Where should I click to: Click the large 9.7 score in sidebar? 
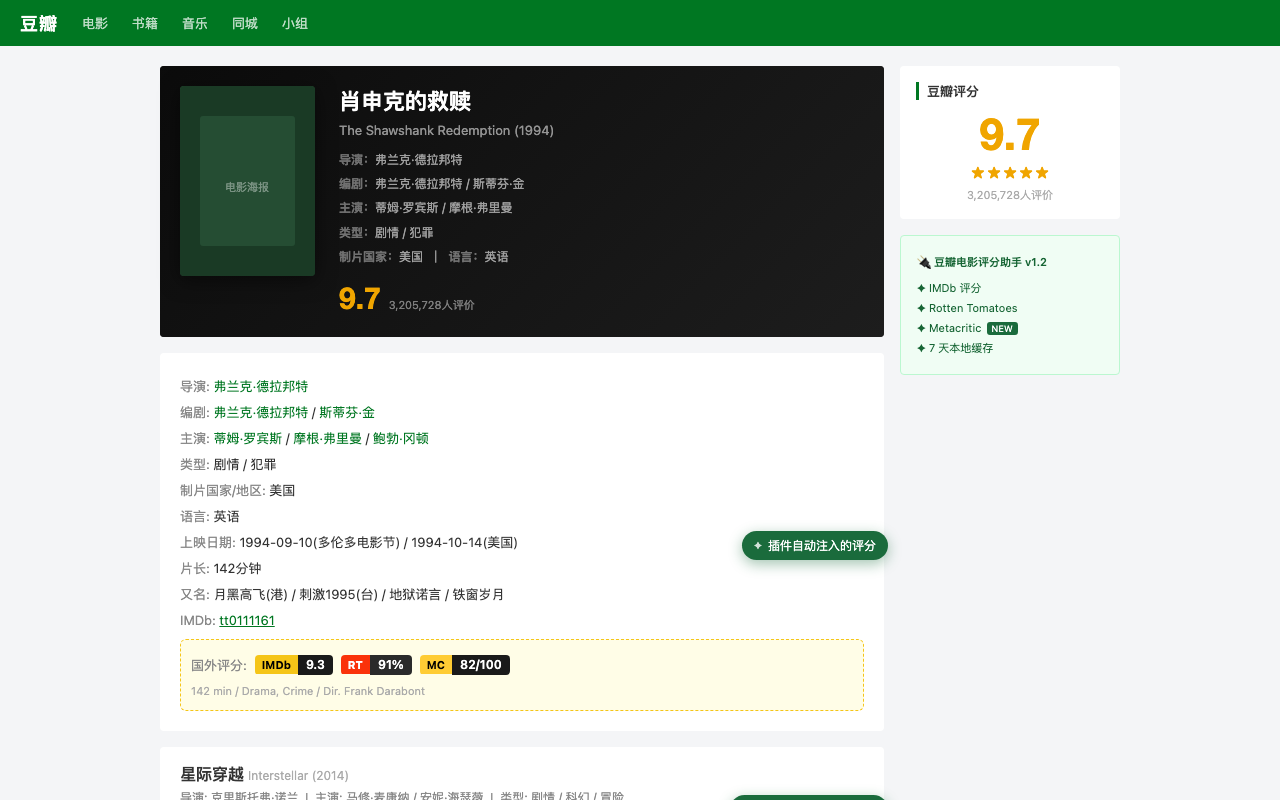point(1010,135)
